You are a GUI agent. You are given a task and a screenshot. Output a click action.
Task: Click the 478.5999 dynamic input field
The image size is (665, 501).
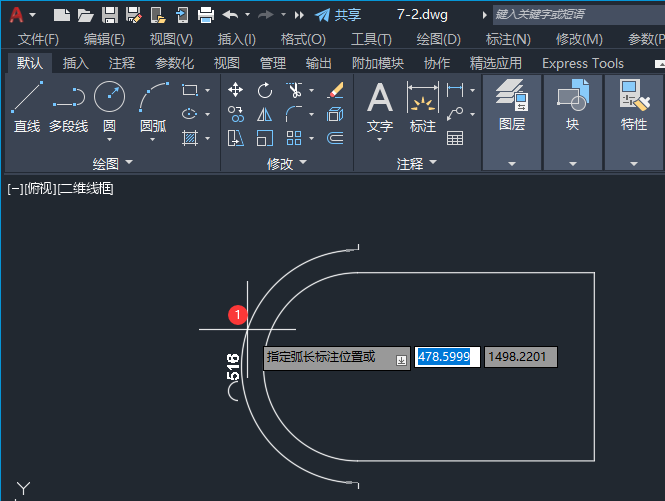pyautogui.click(x=446, y=357)
